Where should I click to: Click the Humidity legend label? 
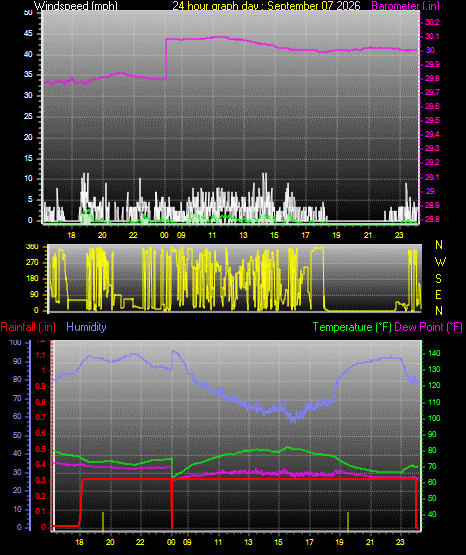click(x=86, y=327)
